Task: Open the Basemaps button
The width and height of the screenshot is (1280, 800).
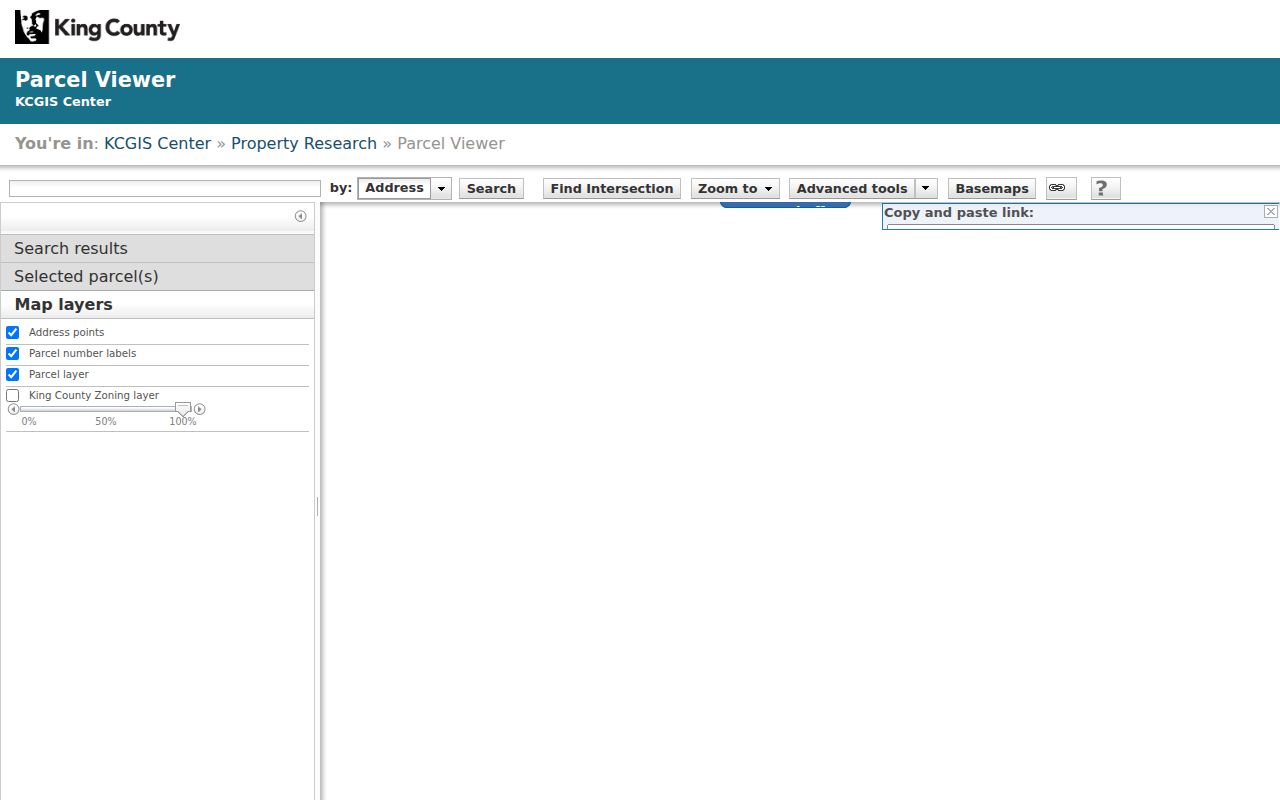Action: [x=992, y=188]
